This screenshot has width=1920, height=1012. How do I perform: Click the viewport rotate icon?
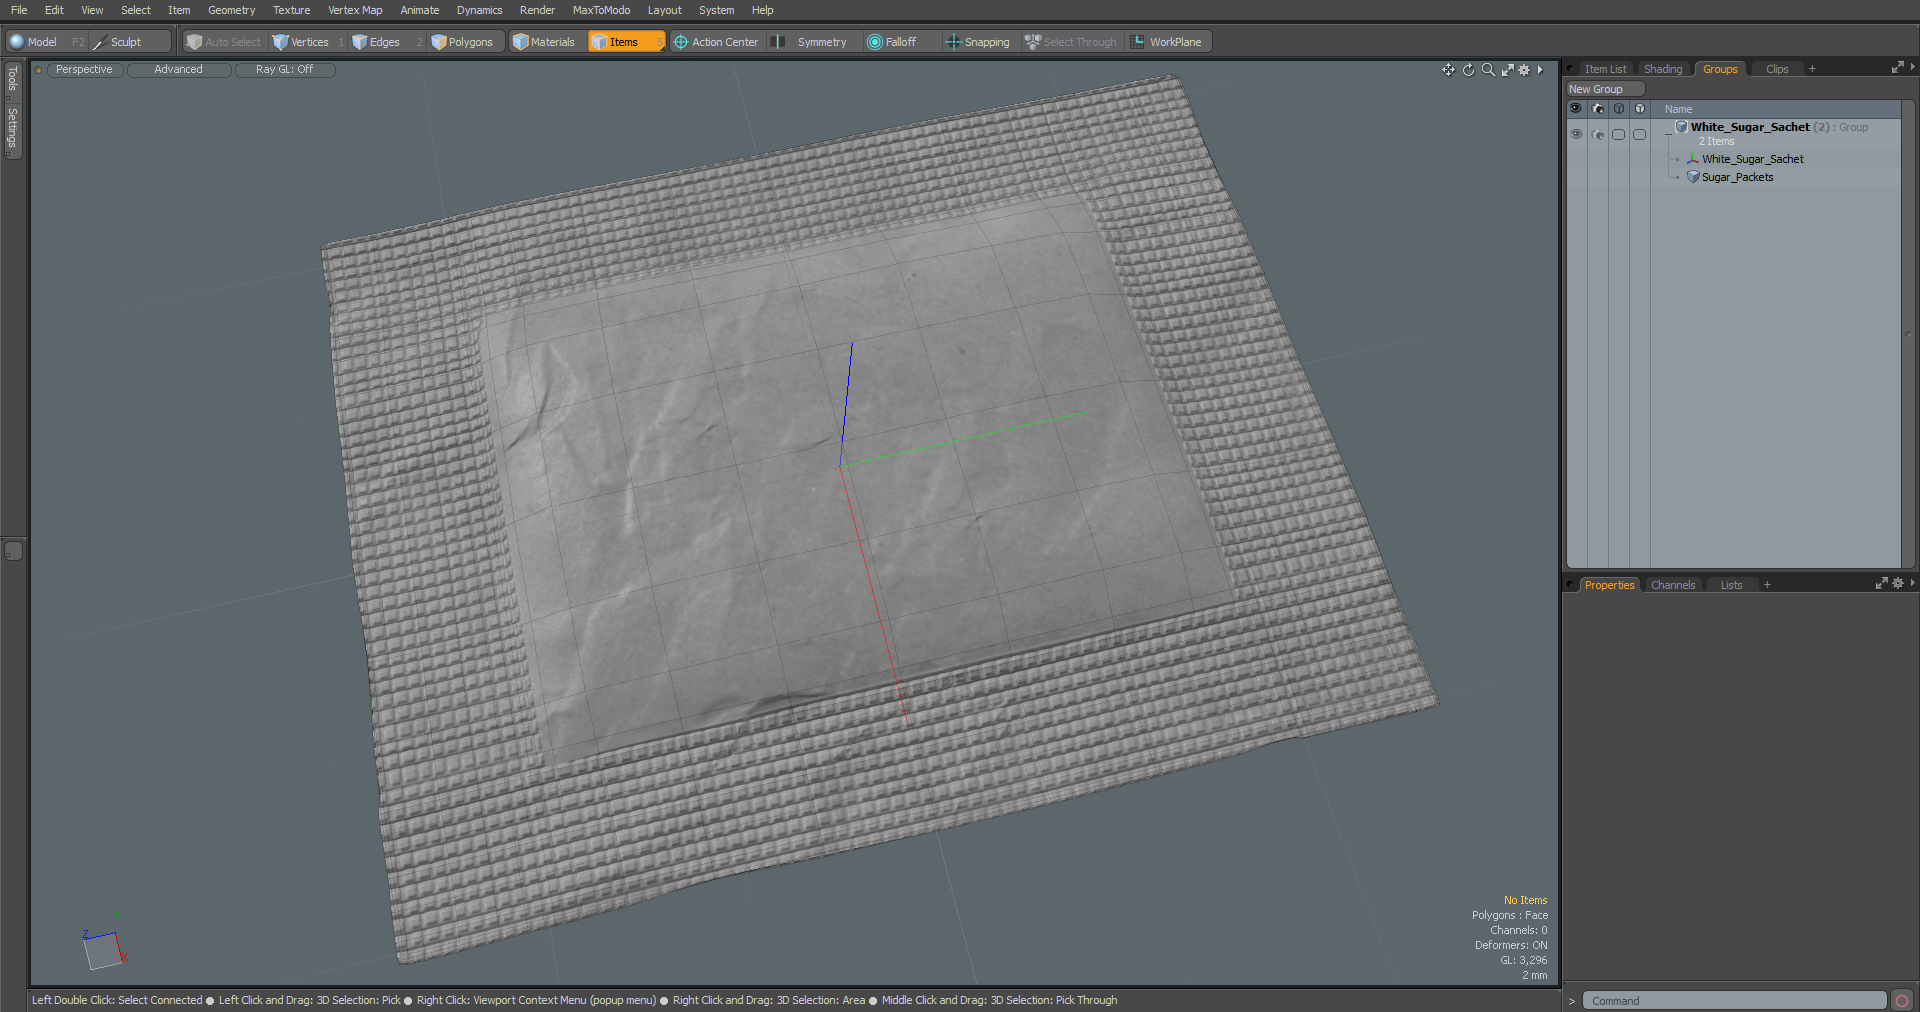[1468, 70]
